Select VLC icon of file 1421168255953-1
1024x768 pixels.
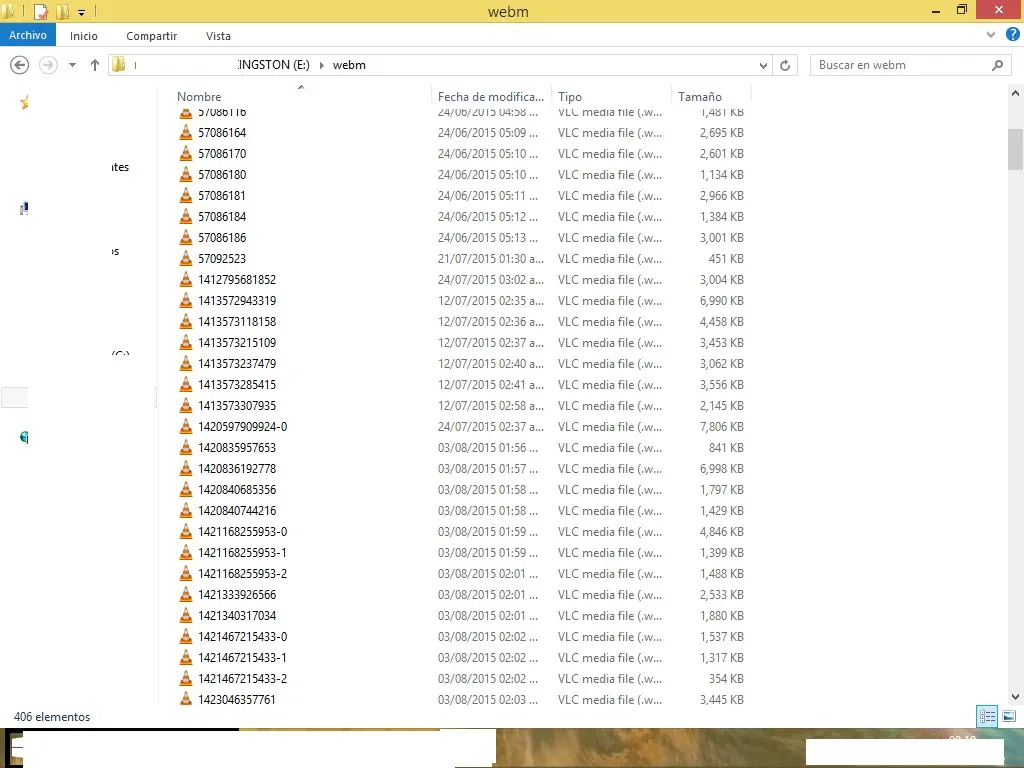click(x=186, y=552)
